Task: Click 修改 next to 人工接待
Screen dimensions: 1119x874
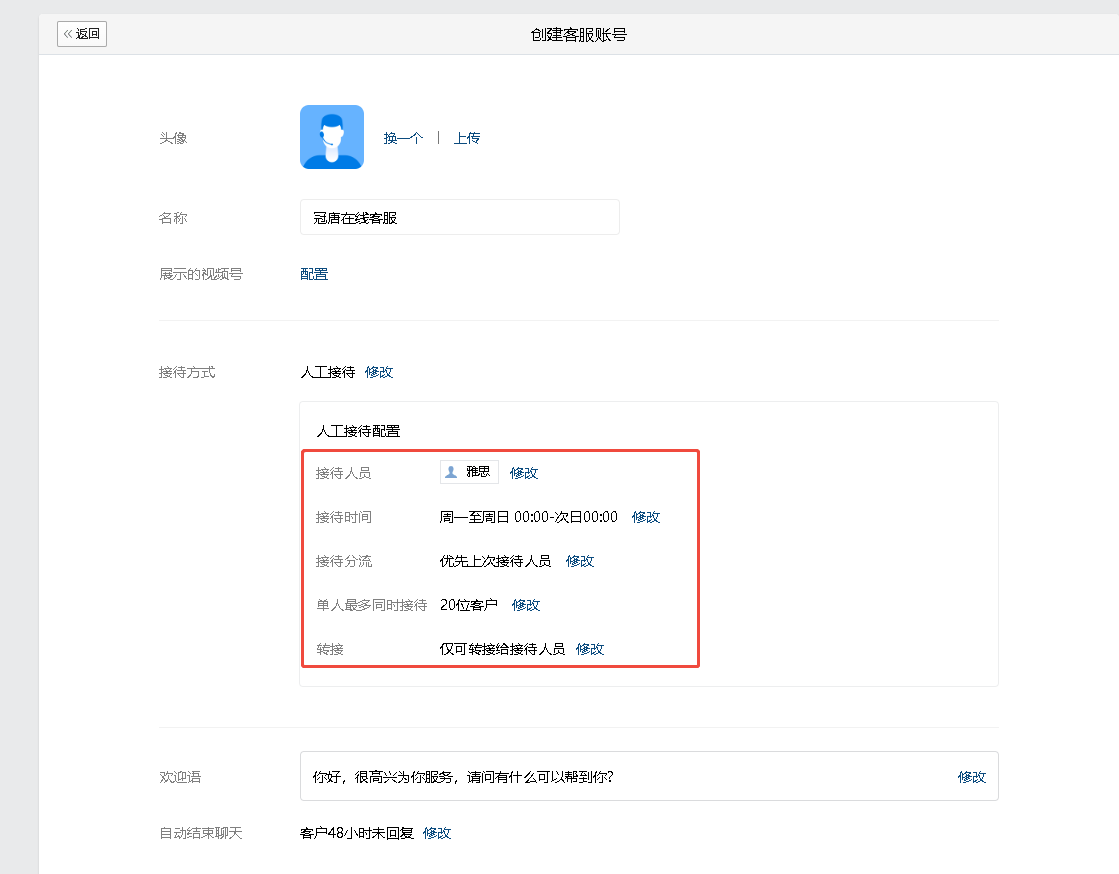Action: point(379,372)
